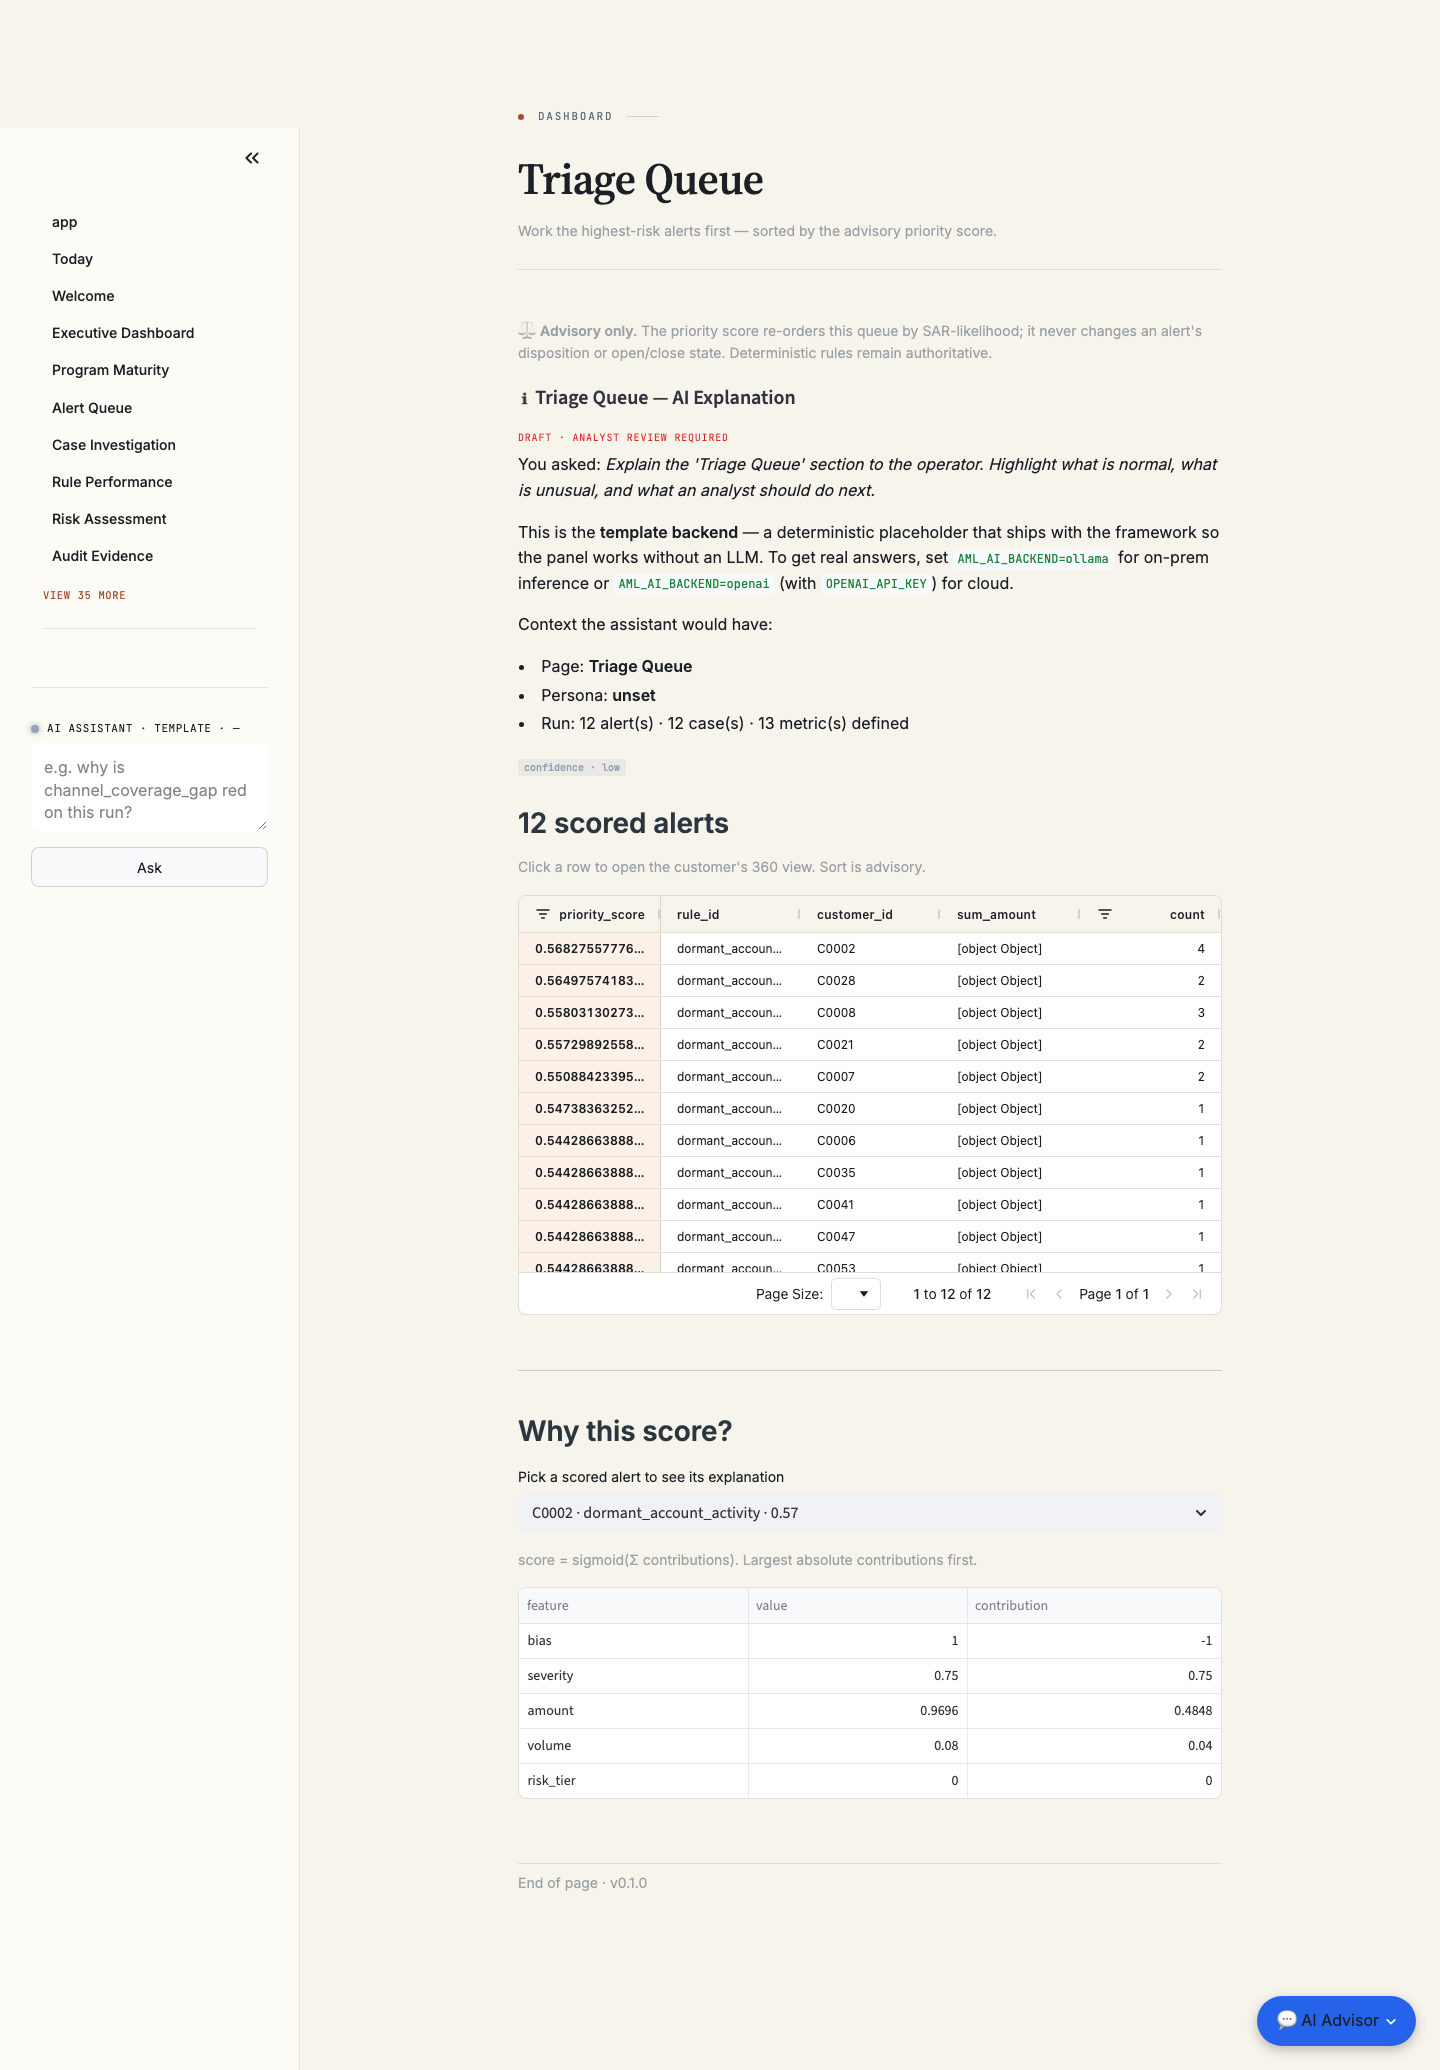
Task: Select the row for customer C0047
Action: tap(870, 1237)
